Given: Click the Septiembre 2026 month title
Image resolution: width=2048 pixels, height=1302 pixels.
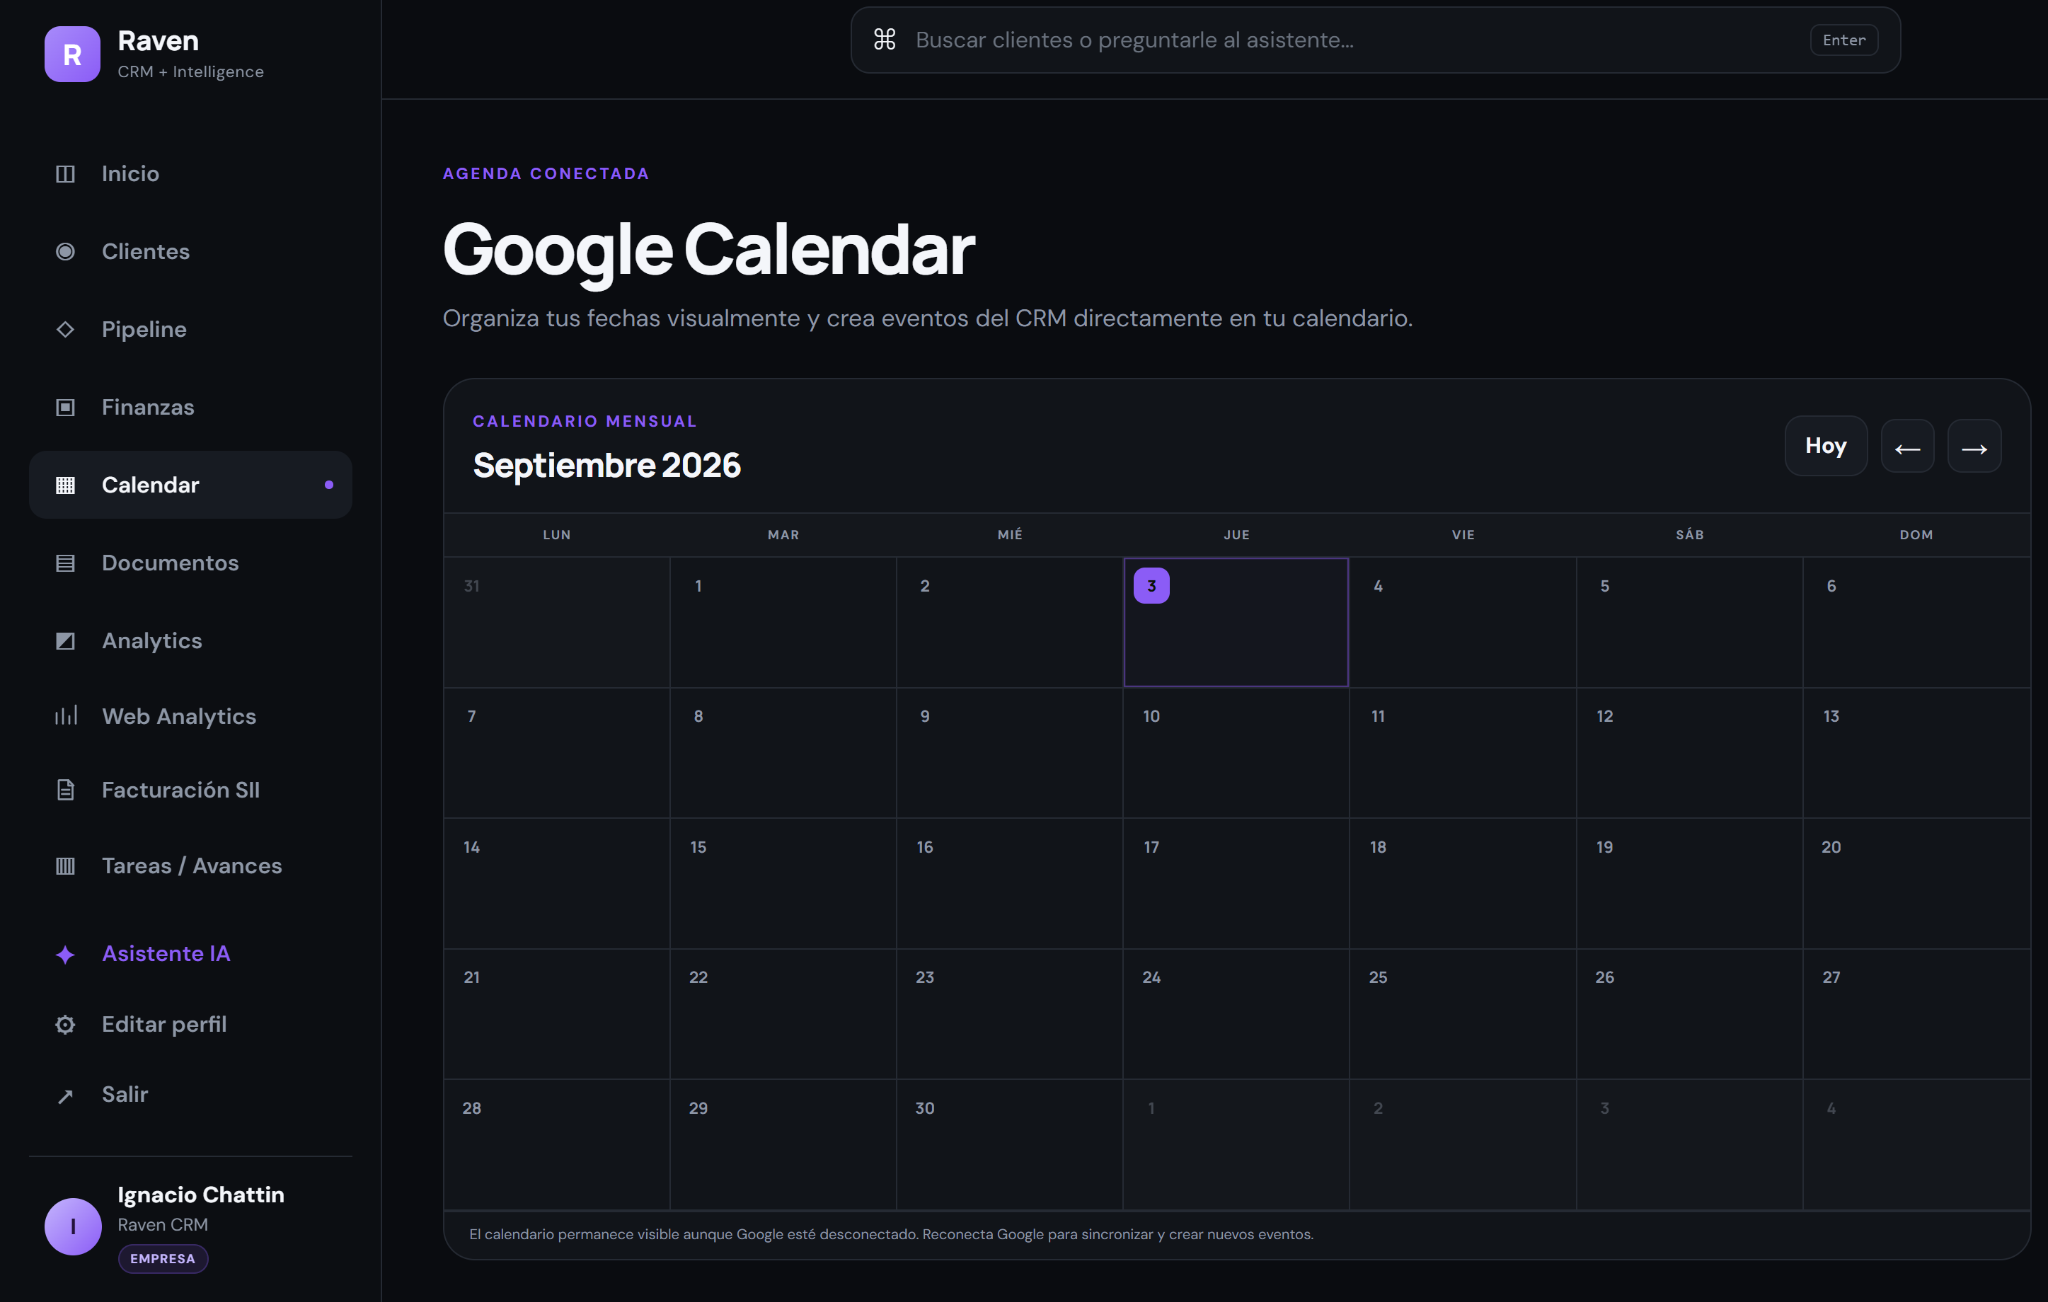Looking at the screenshot, I should 607,465.
